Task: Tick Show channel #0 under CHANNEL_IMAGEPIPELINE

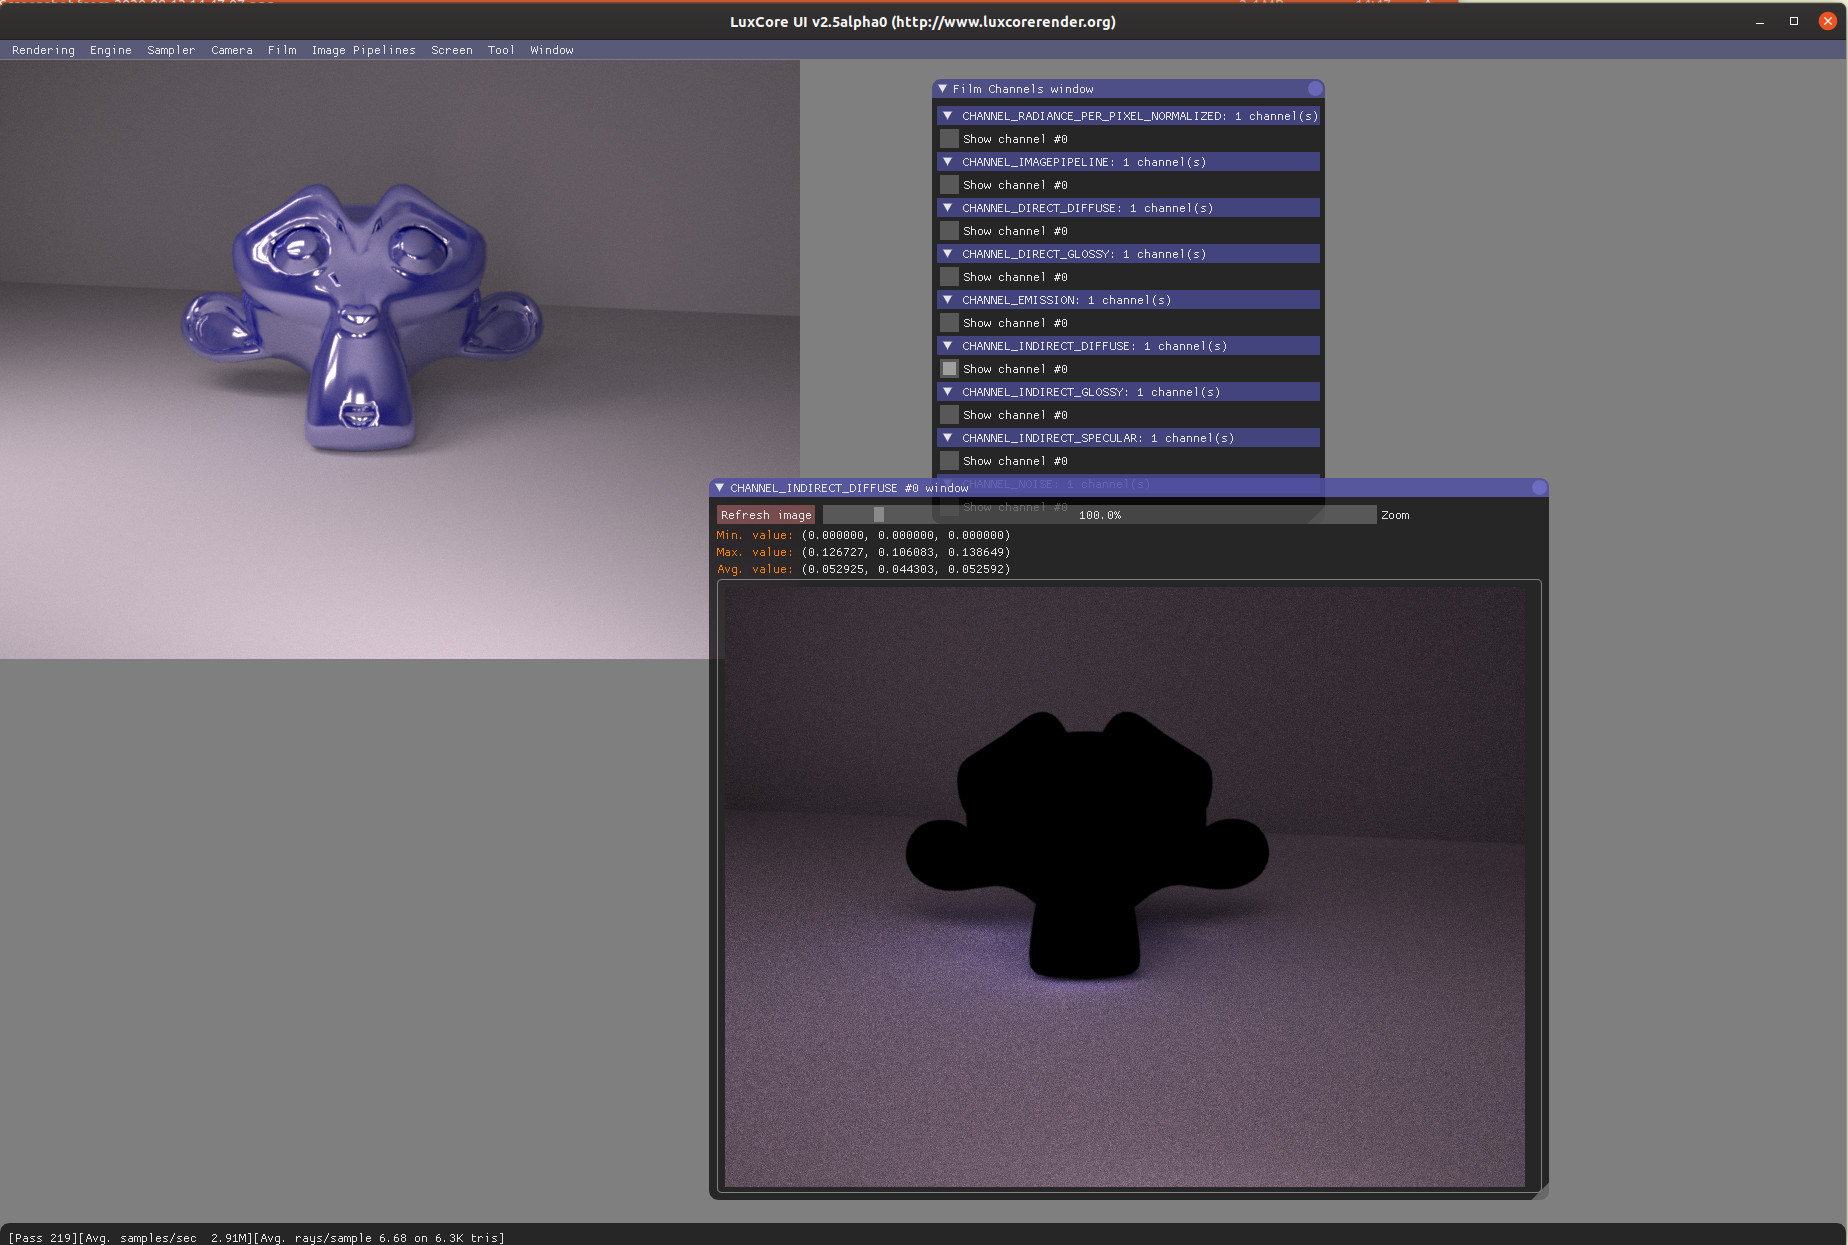Action: point(950,185)
